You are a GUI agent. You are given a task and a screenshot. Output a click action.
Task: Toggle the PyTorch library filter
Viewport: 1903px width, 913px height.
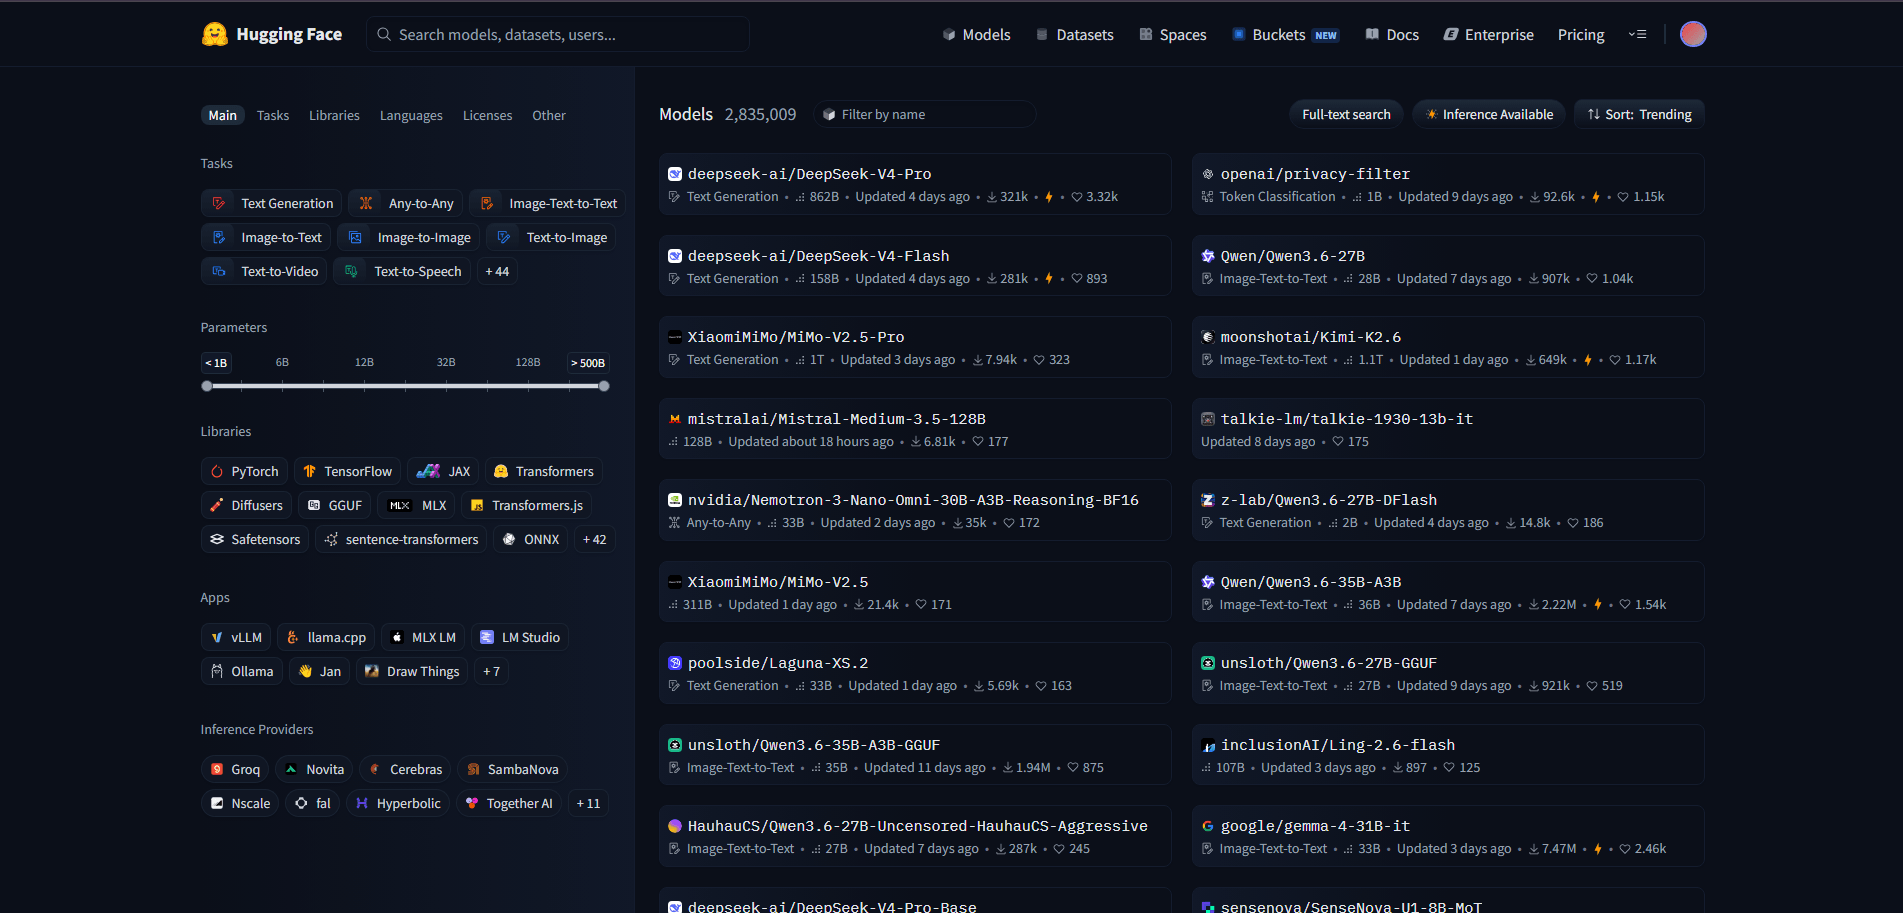(x=245, y=471)
